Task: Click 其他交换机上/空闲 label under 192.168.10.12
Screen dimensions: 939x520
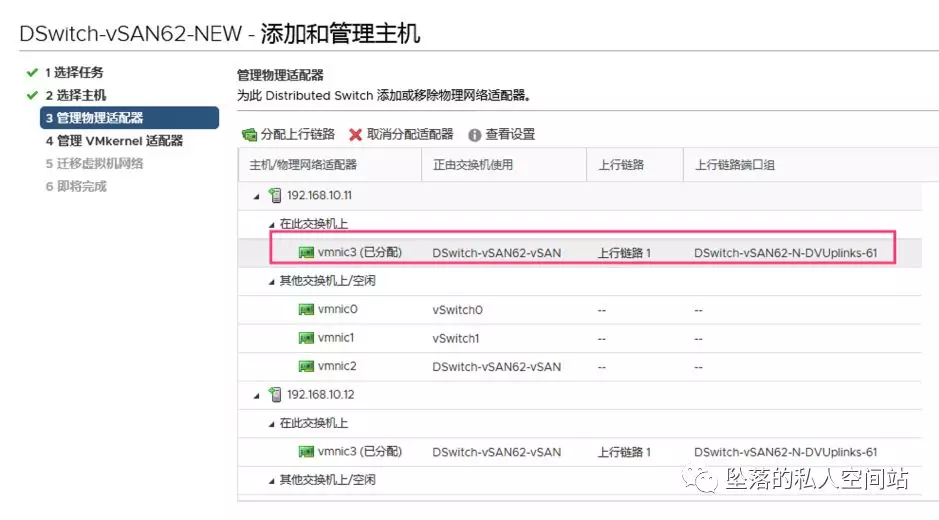Action: pos(328,480)
